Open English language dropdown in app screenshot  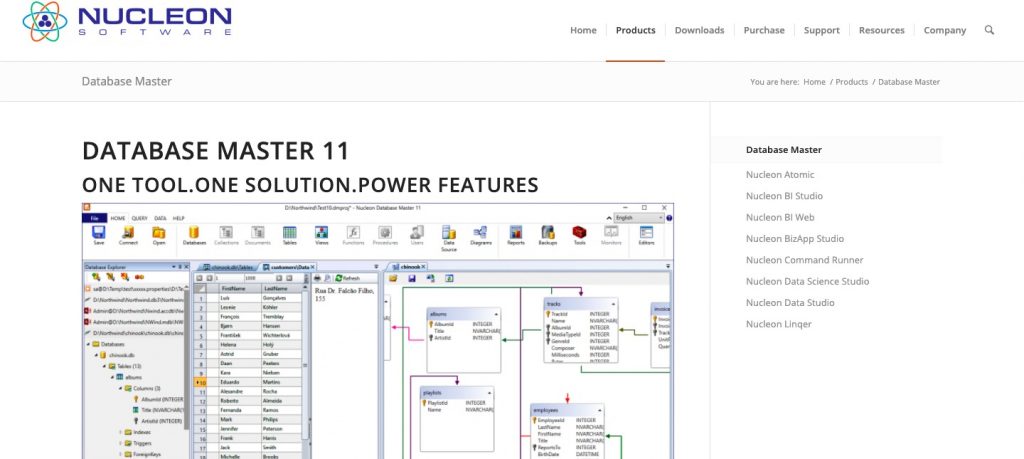[639, 217]
